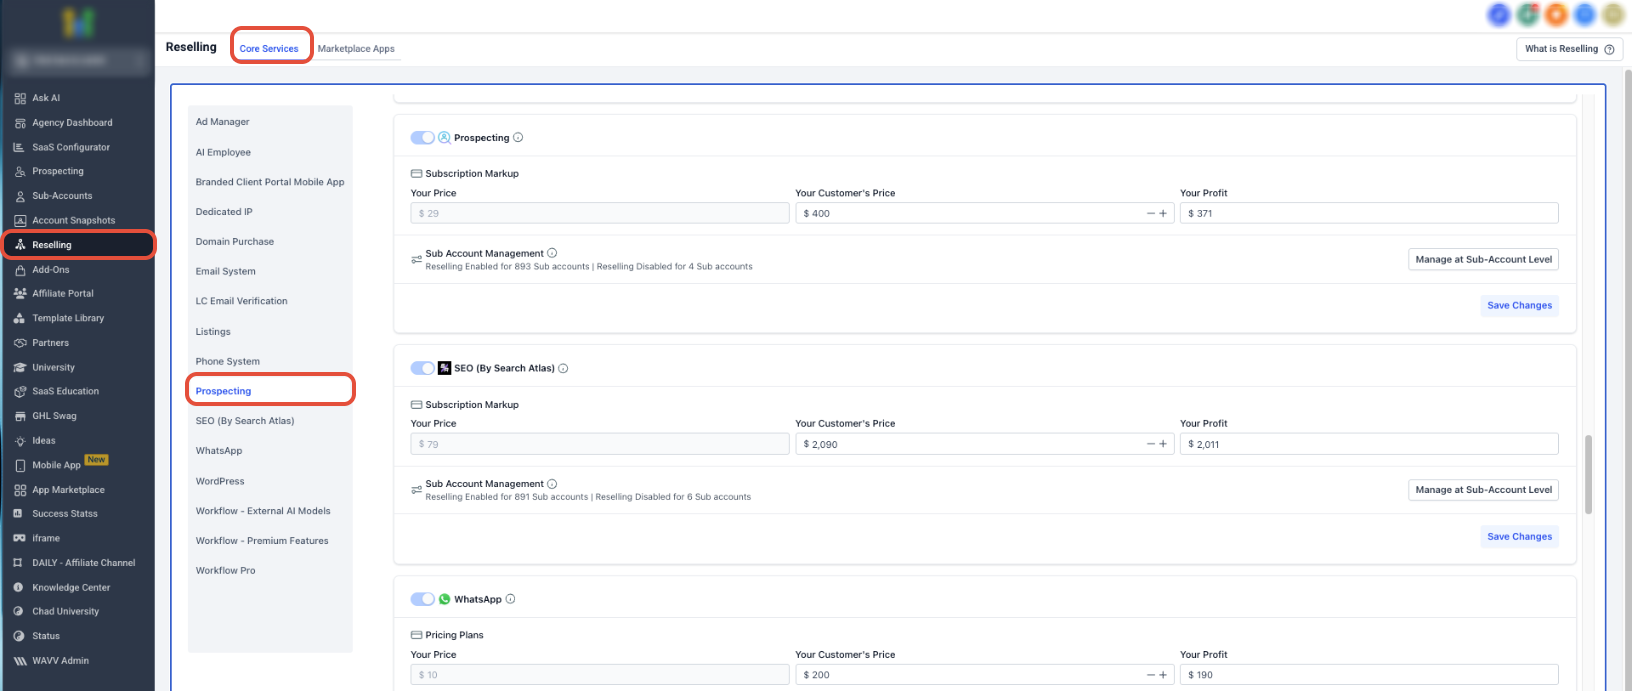Increase Prospecting customer's price with plus

1163,213
